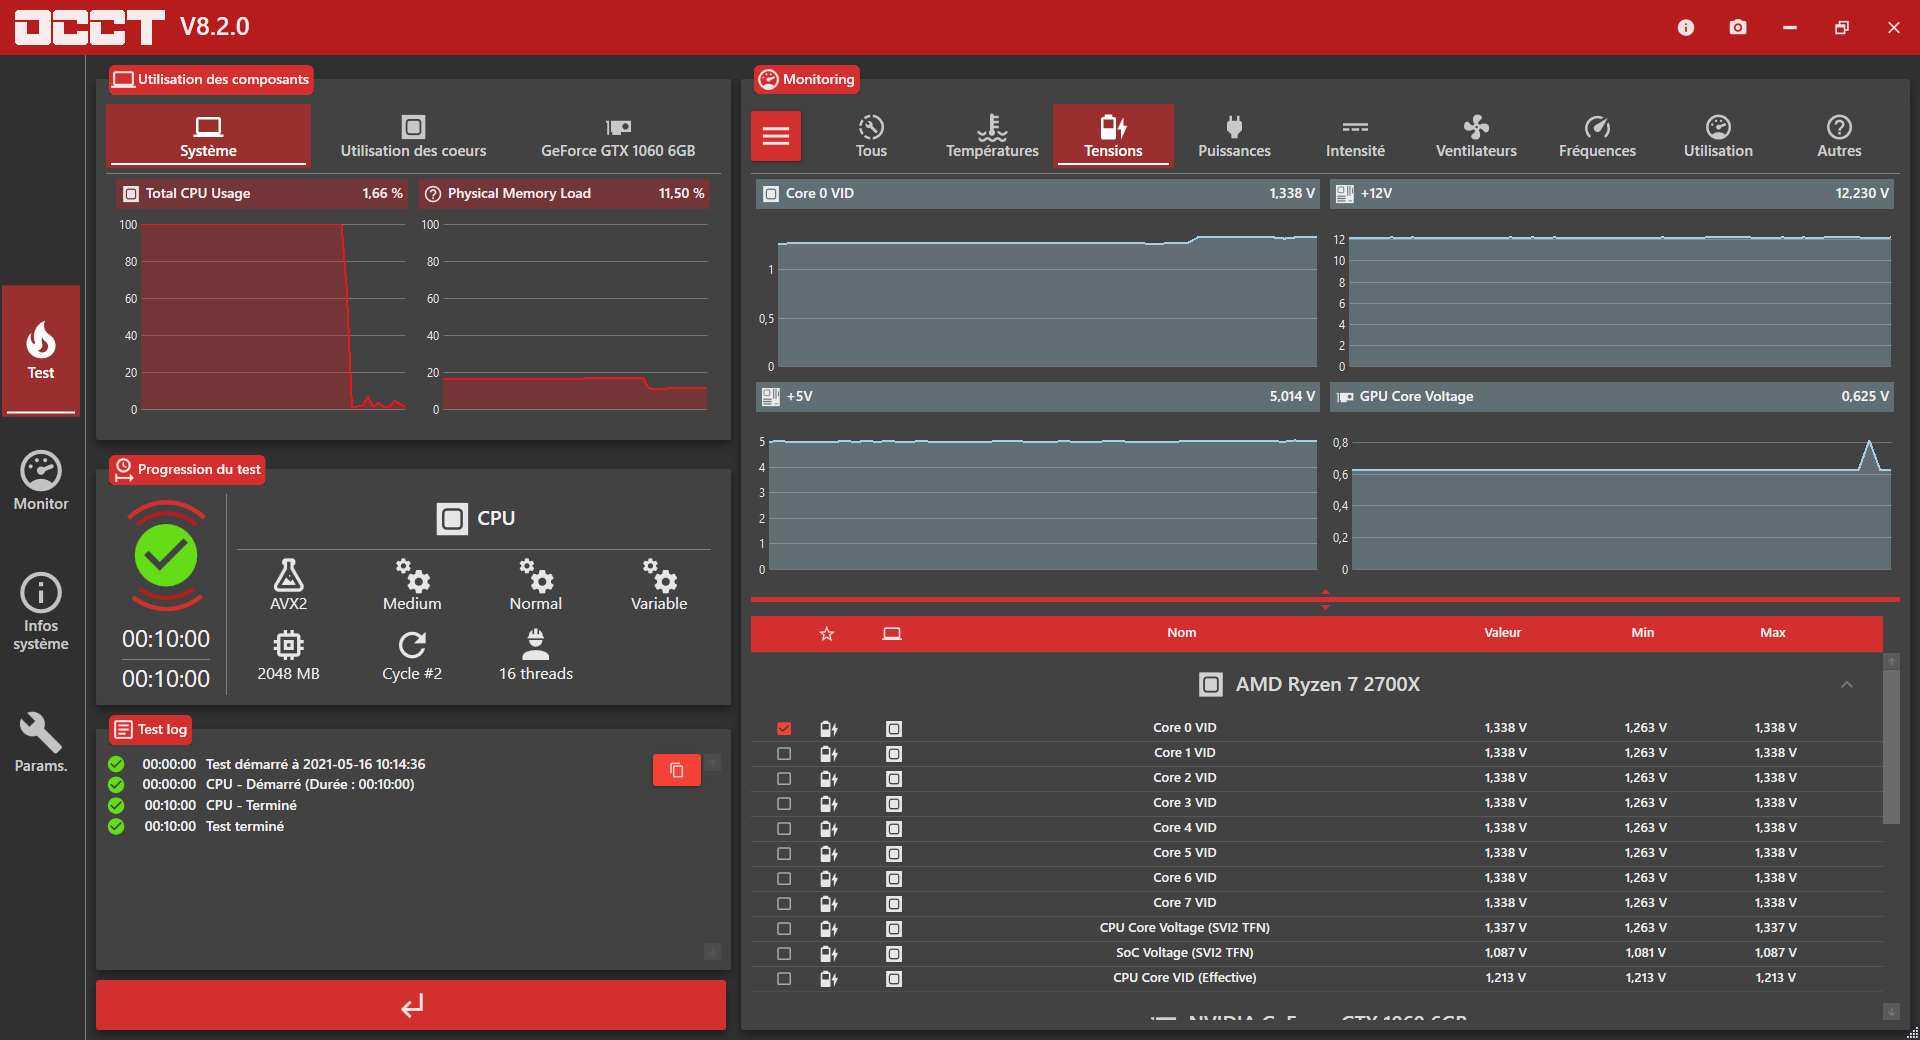Select the Utilisation monitoring tab
The image size is (1920, 1040).
tap(1718, 136)
